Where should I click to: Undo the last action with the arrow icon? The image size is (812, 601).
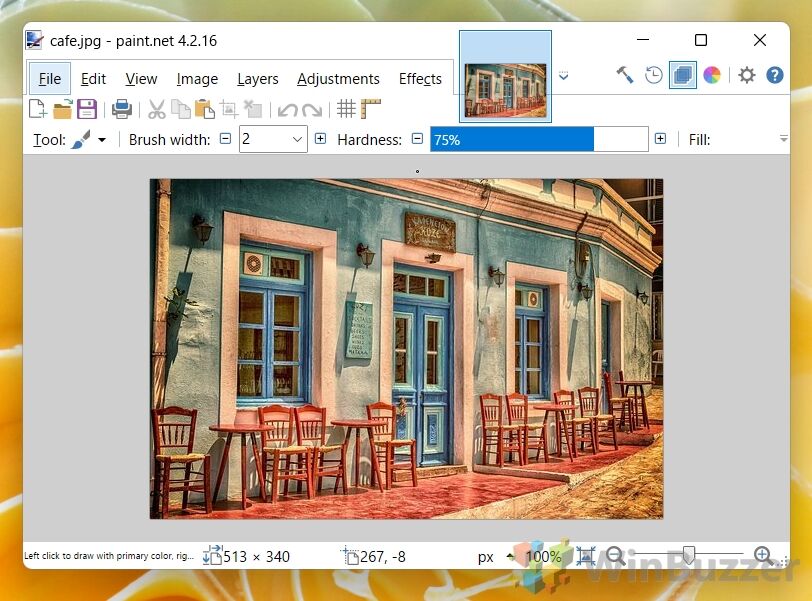pyautogui.click(x=287, y=110)
